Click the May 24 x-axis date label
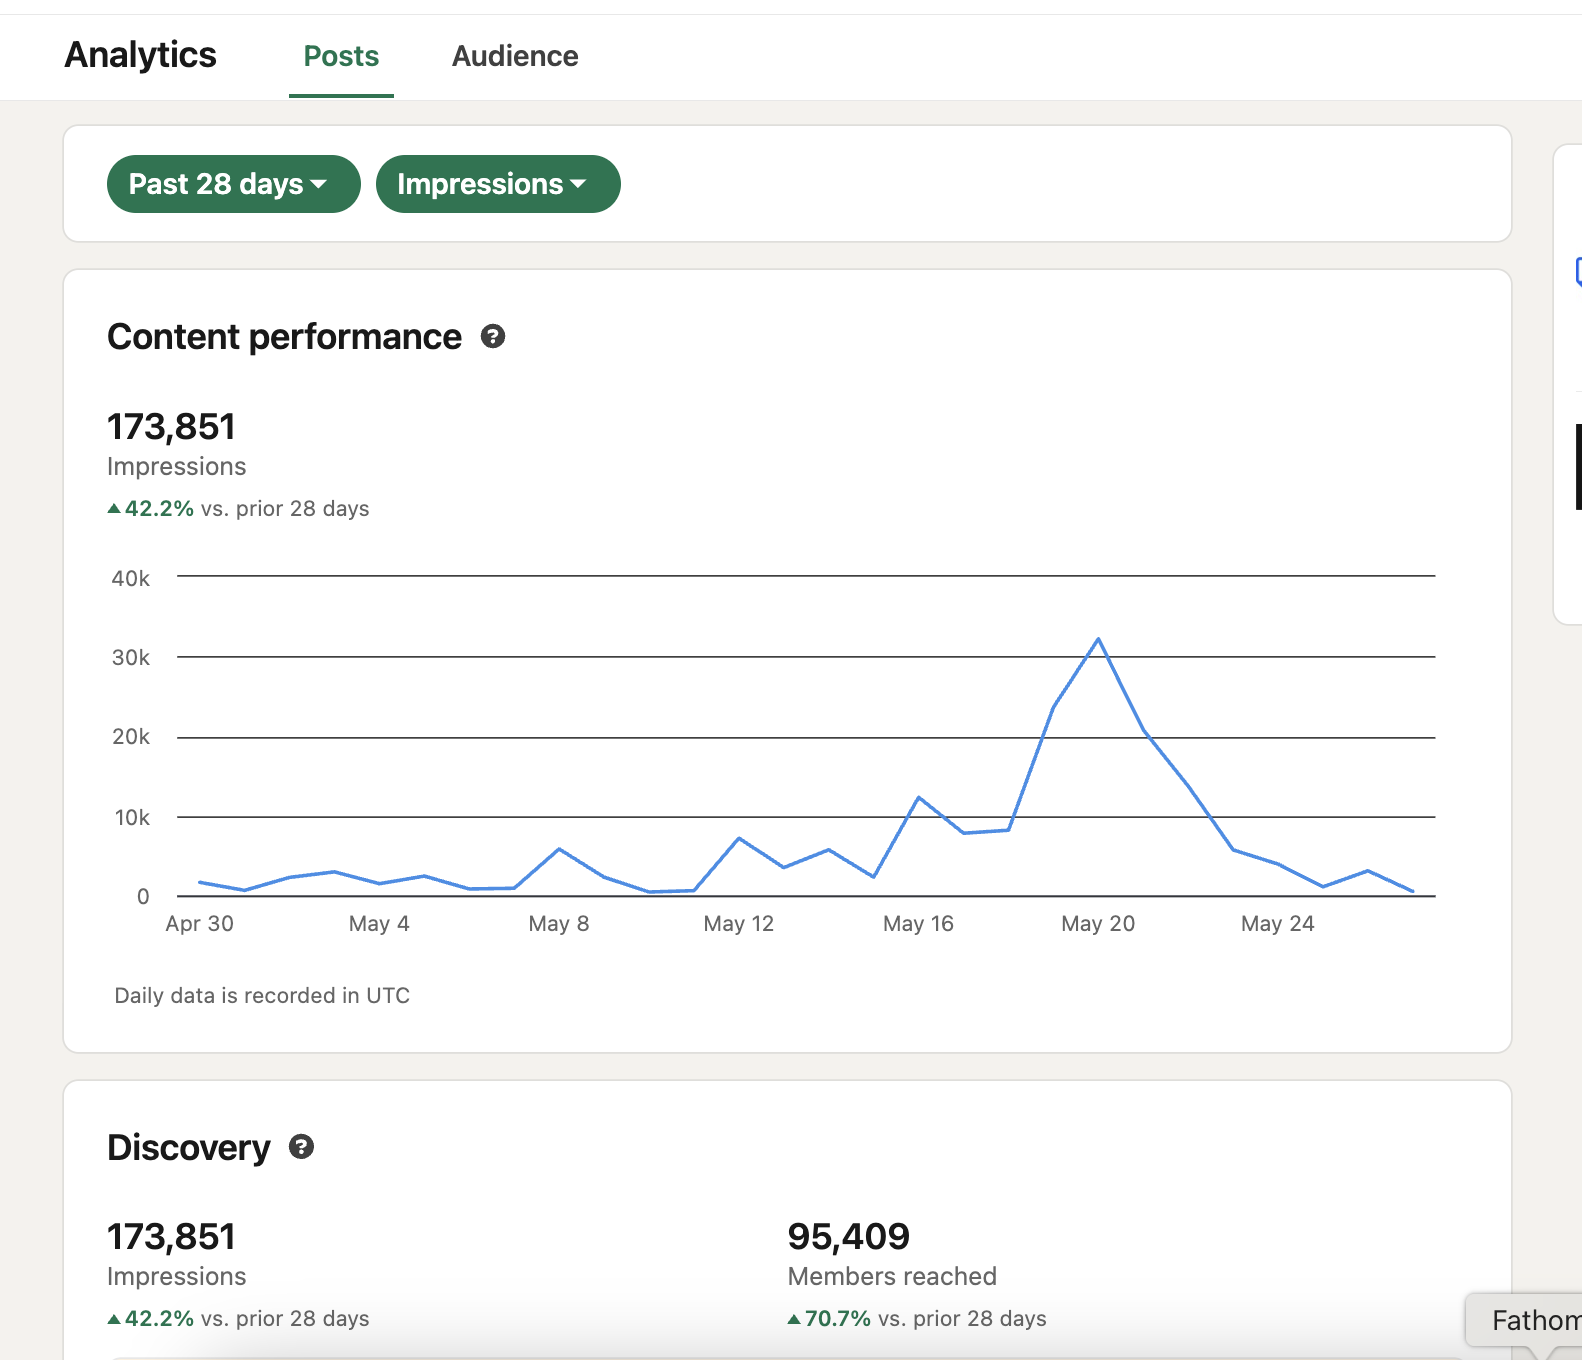 pos(1277,924)
